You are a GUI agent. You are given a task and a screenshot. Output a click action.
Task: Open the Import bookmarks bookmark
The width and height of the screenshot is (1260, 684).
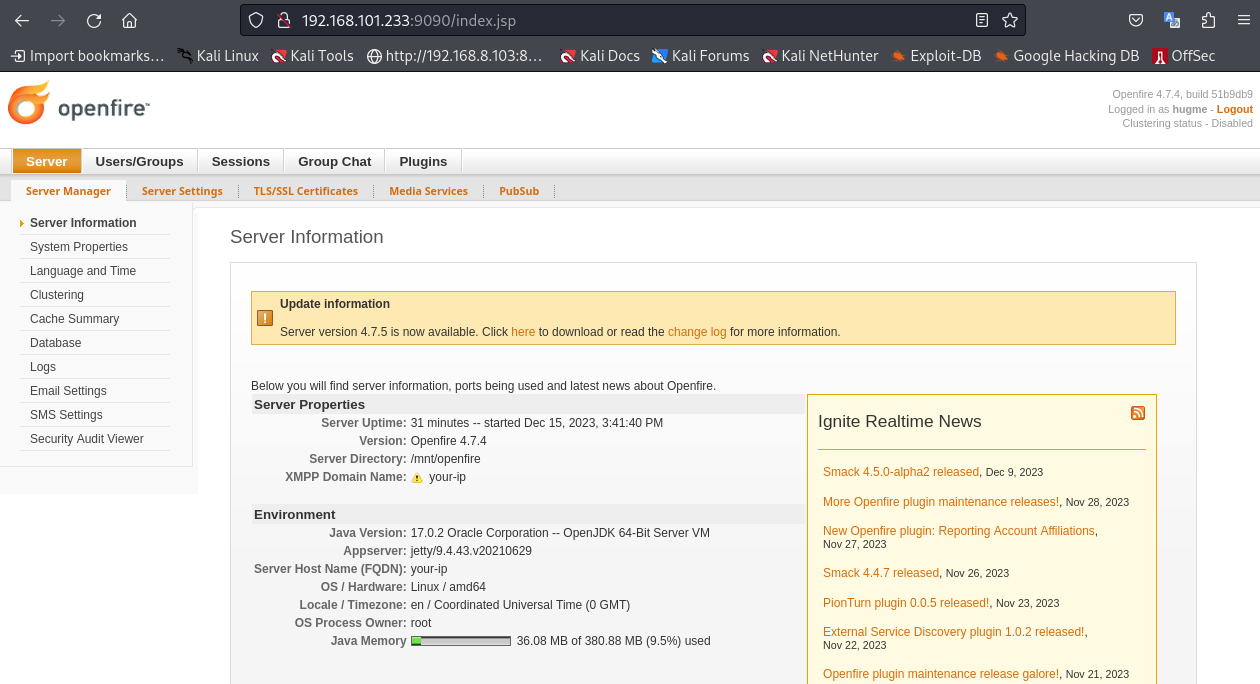87,56
